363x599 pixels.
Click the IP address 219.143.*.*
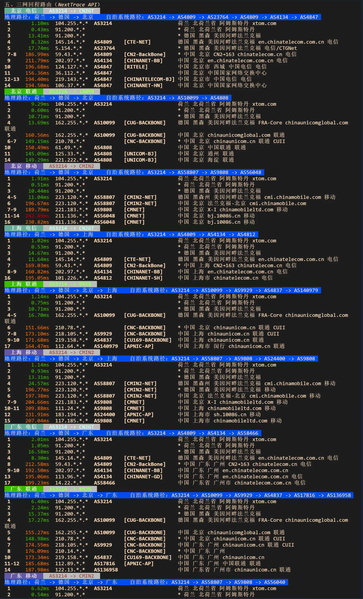click(71, 79)
